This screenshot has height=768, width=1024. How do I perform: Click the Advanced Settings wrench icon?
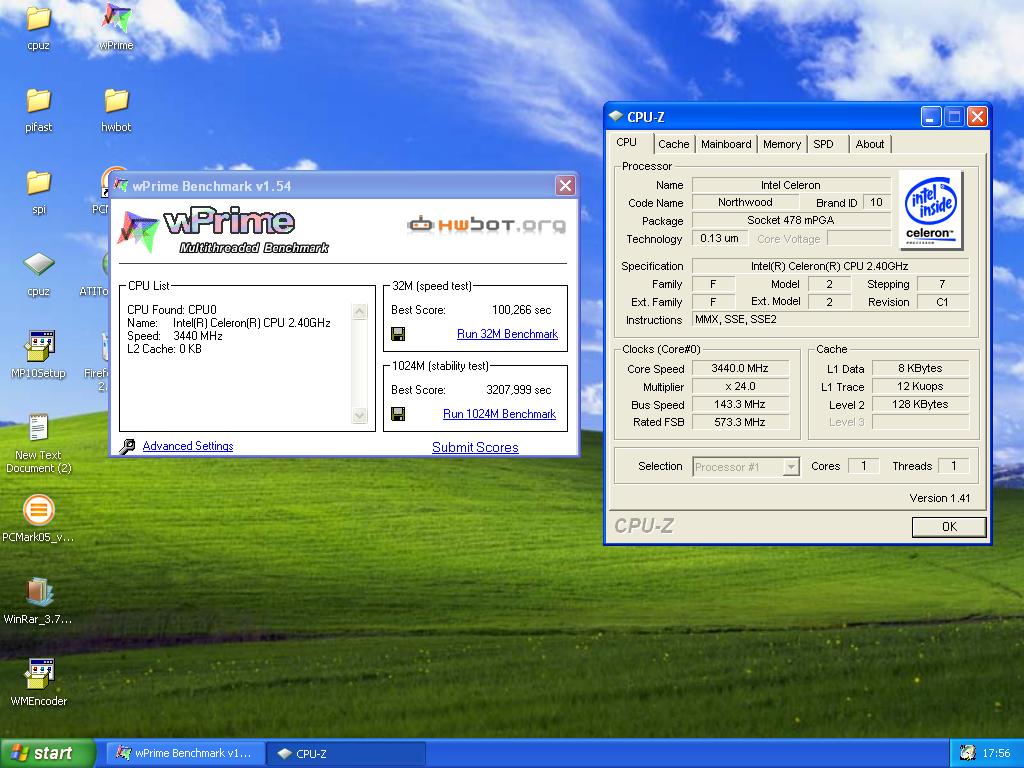click(127, 446)
